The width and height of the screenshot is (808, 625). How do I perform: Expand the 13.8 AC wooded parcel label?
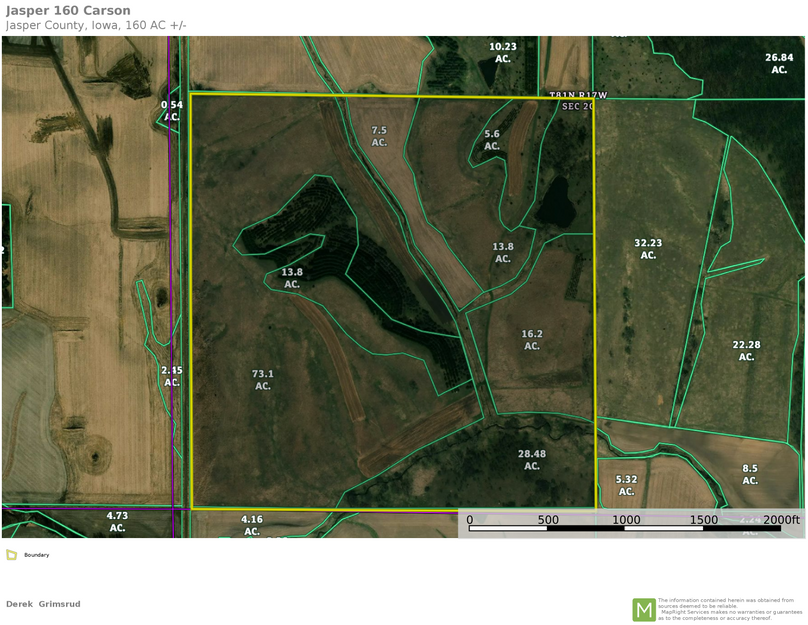pyautogui.click(x=292, y=278)
